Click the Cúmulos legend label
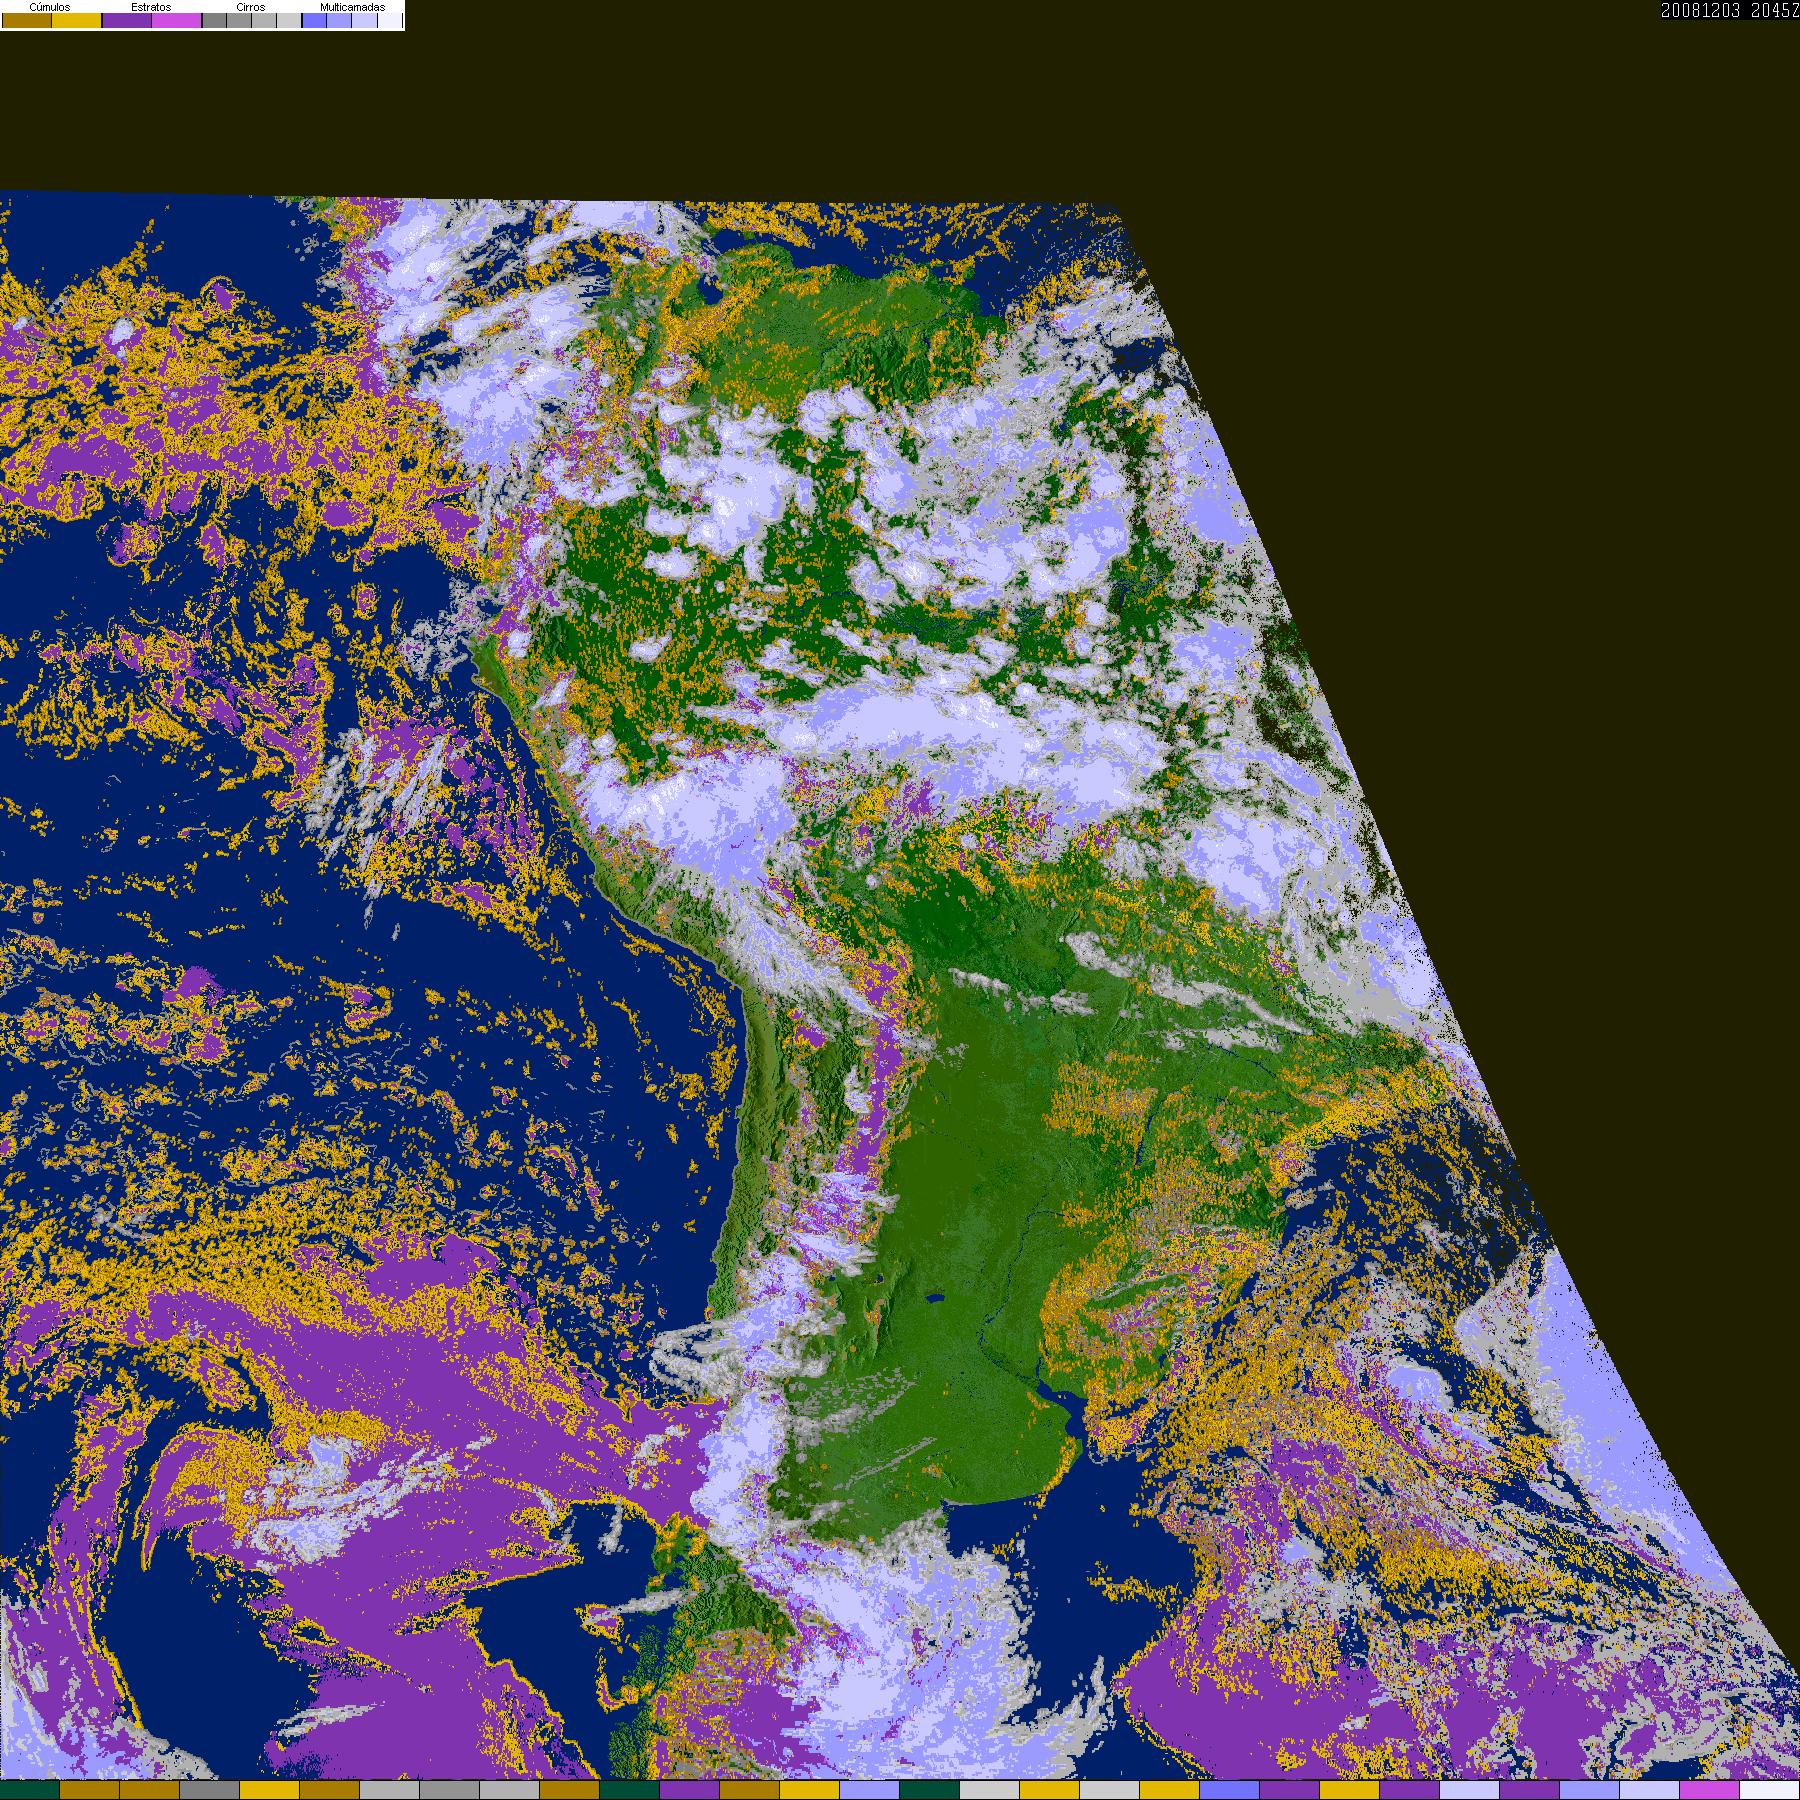This screenshot has height=1800, width=1800. pyautogui.click(x=50, y=7)
